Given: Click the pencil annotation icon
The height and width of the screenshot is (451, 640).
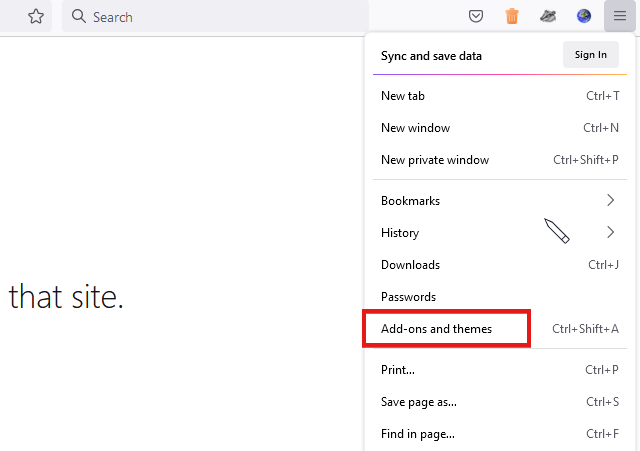Looking at the screenshot, I should (x=557, y=231).
